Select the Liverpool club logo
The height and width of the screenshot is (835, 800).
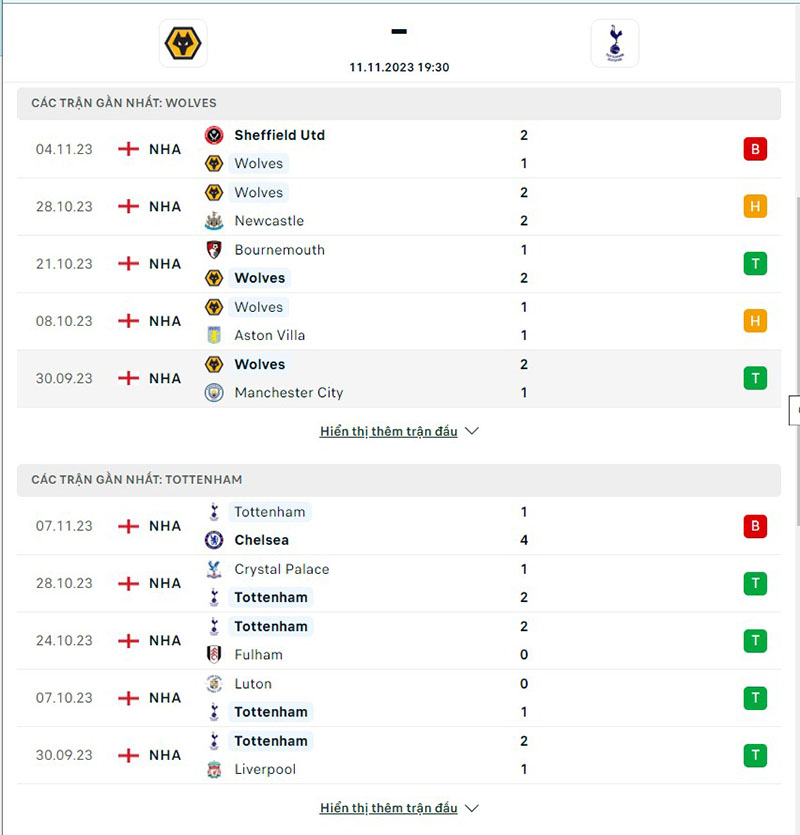click(x=214, y=769)
